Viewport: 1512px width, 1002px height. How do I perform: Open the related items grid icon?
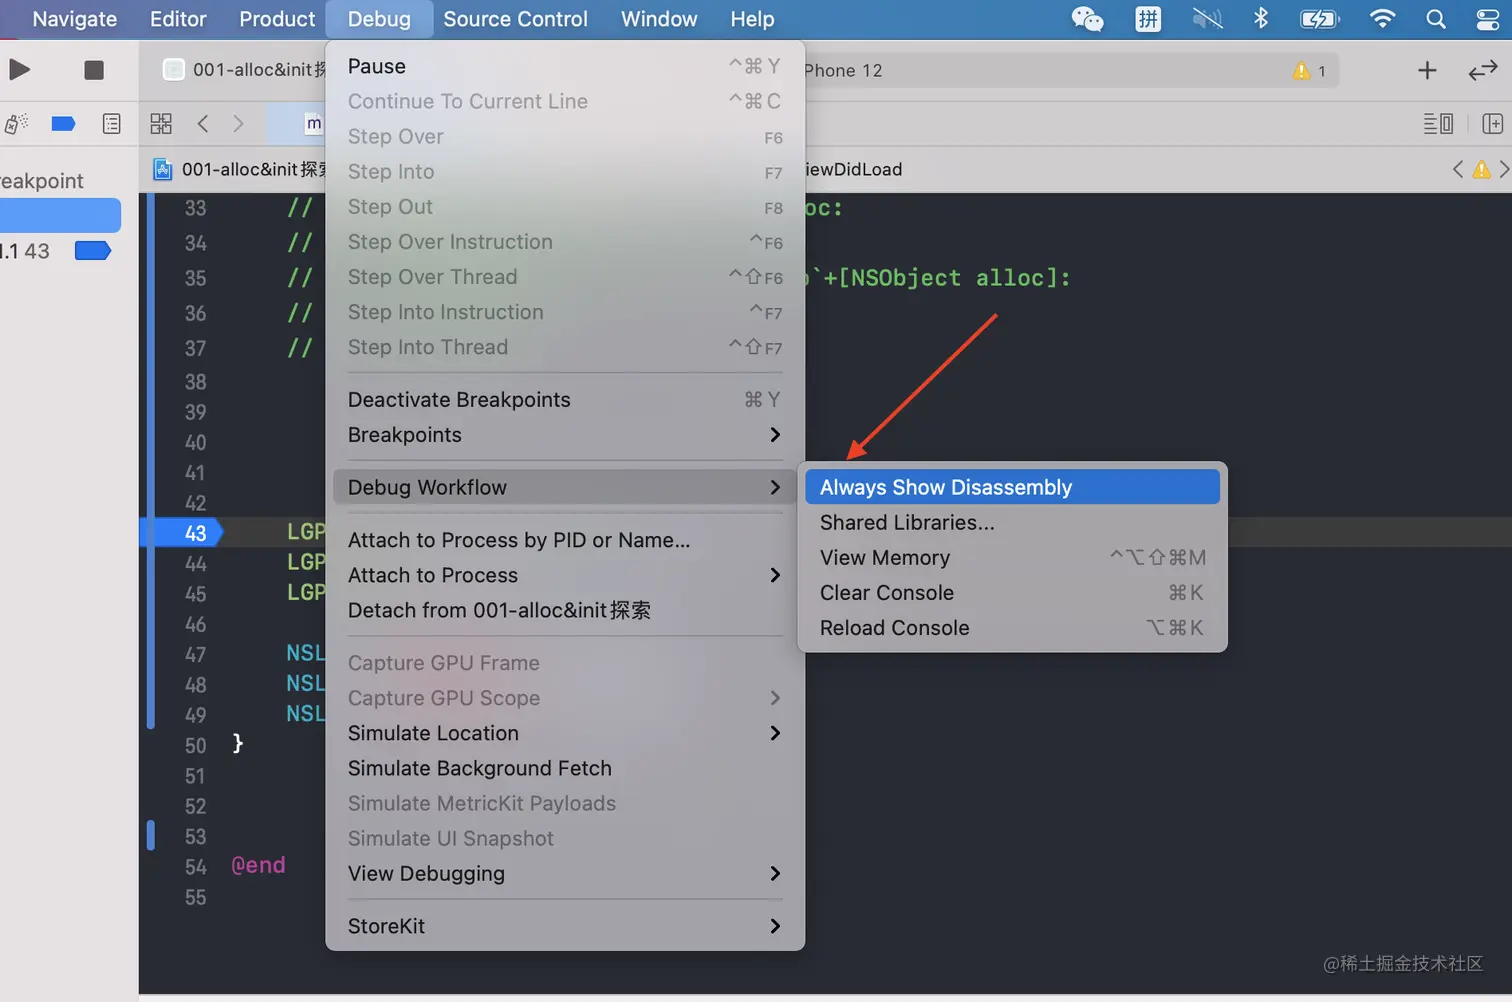pos(161,123)
